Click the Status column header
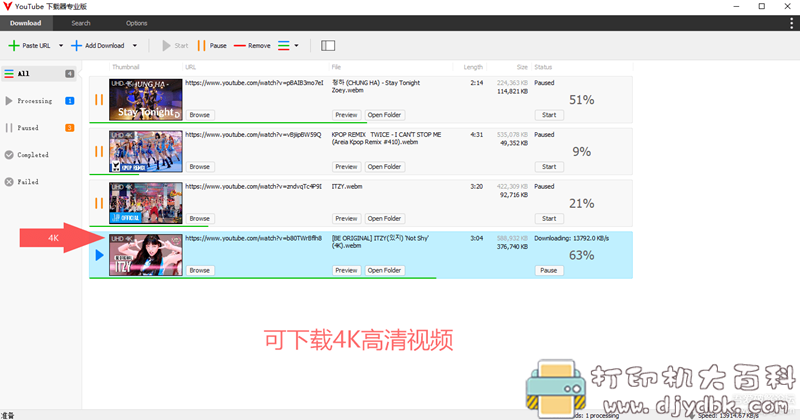Viewport: 800px width, 420px height. [x=543, y=67]
